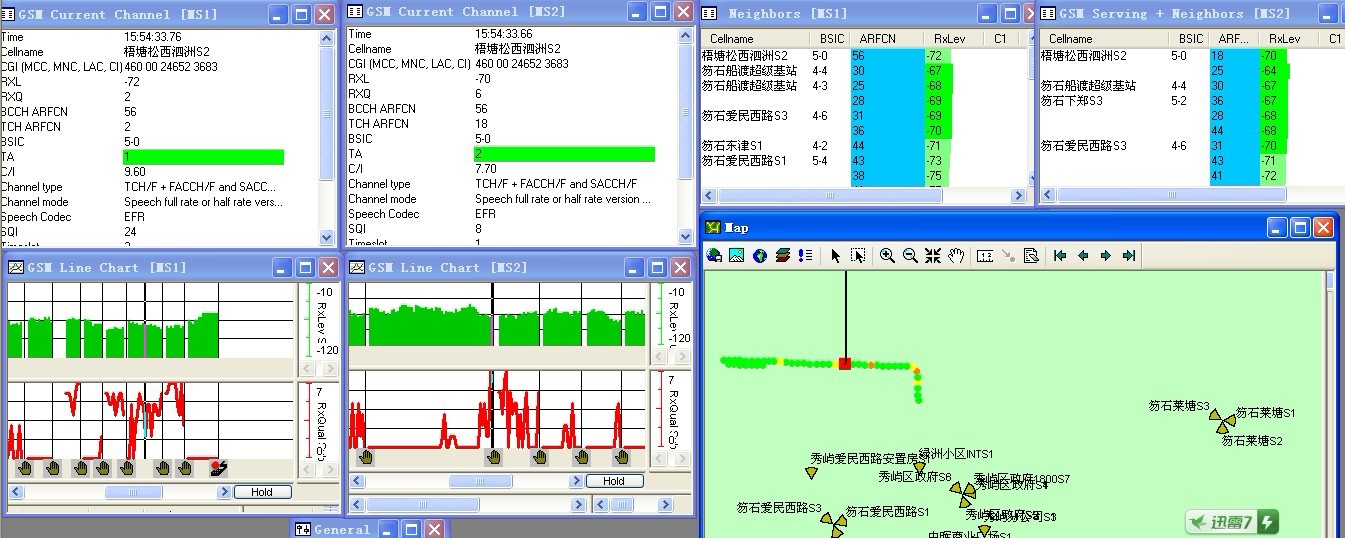Jump to last item arrow in Map toolbar
Screen dimensions: 1345x538
click(1129, 256)
